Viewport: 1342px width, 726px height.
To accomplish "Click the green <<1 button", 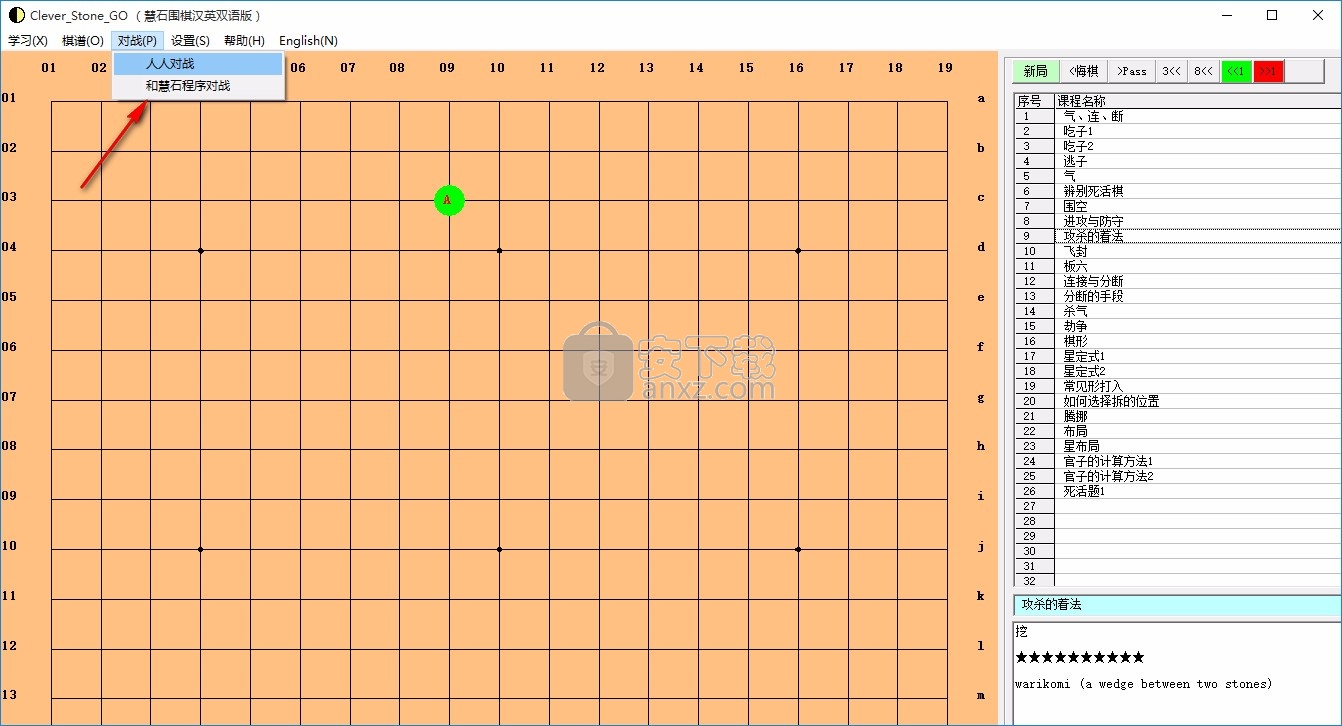I will [x=1236, y=71].
